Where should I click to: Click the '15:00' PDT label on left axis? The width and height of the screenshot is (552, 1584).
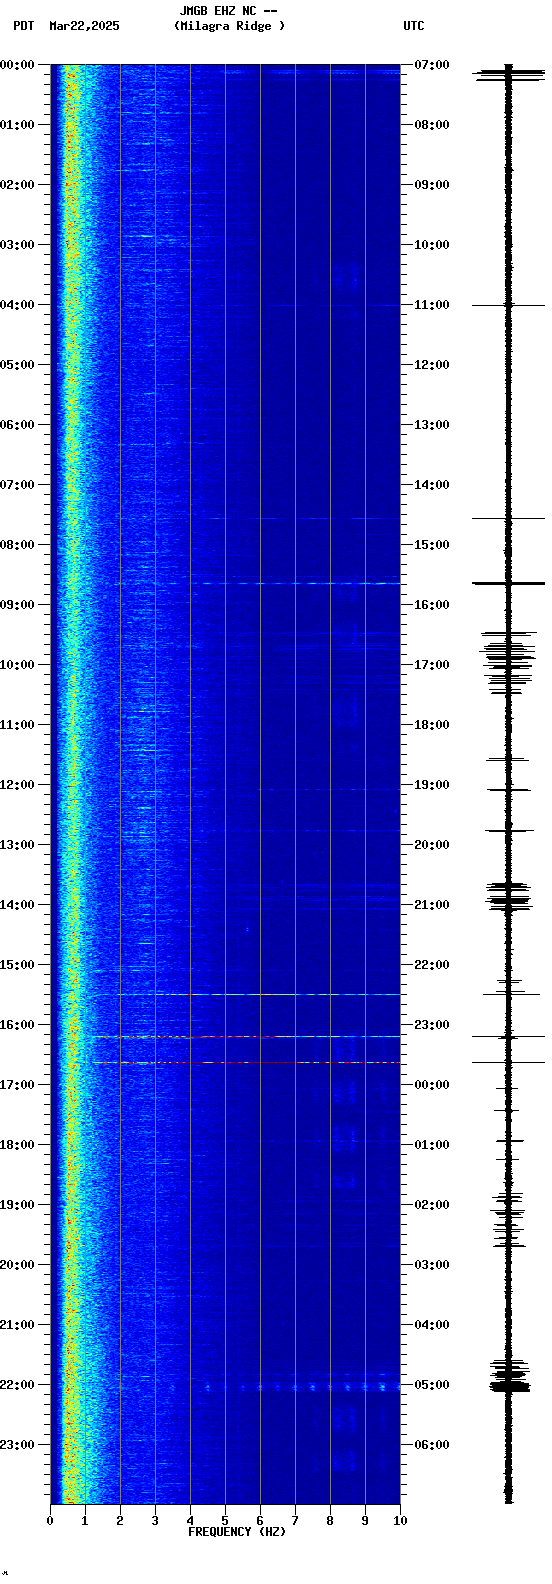click(x=17, y=965)
